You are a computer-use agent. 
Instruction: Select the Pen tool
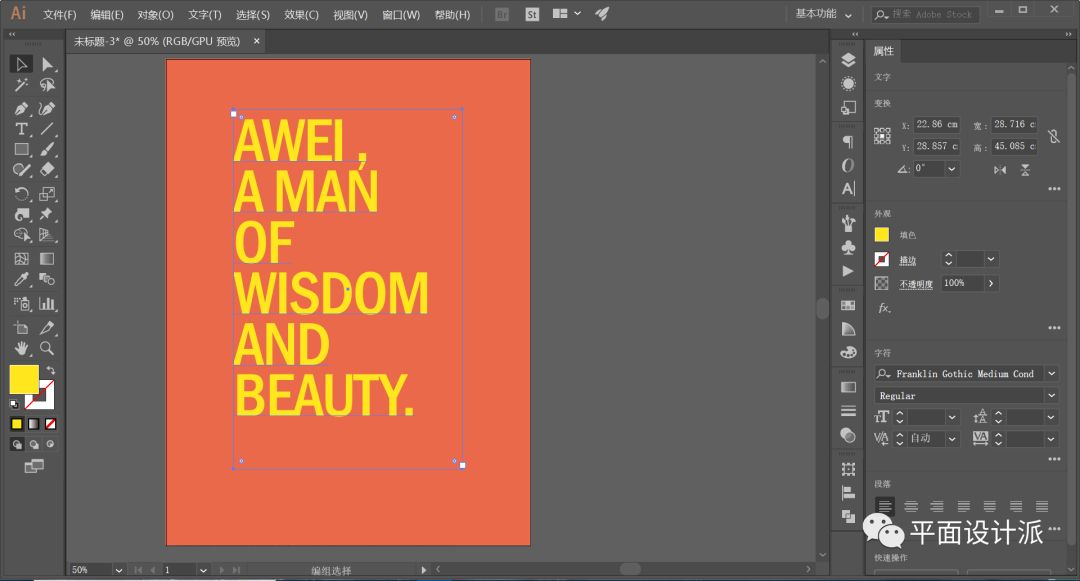click(x=21, y=108)
